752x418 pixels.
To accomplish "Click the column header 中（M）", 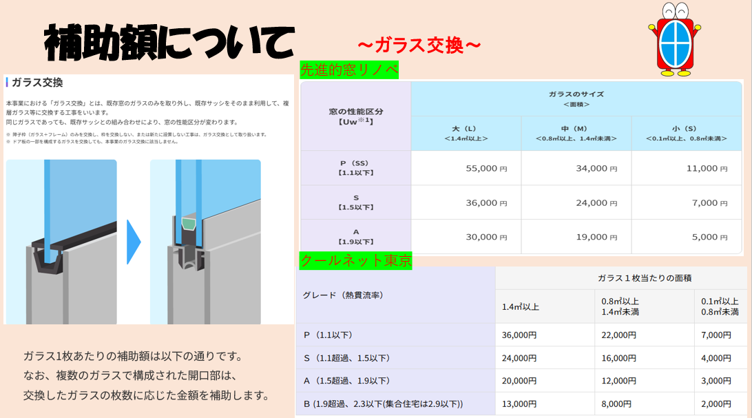I will (x=576, y=134).
